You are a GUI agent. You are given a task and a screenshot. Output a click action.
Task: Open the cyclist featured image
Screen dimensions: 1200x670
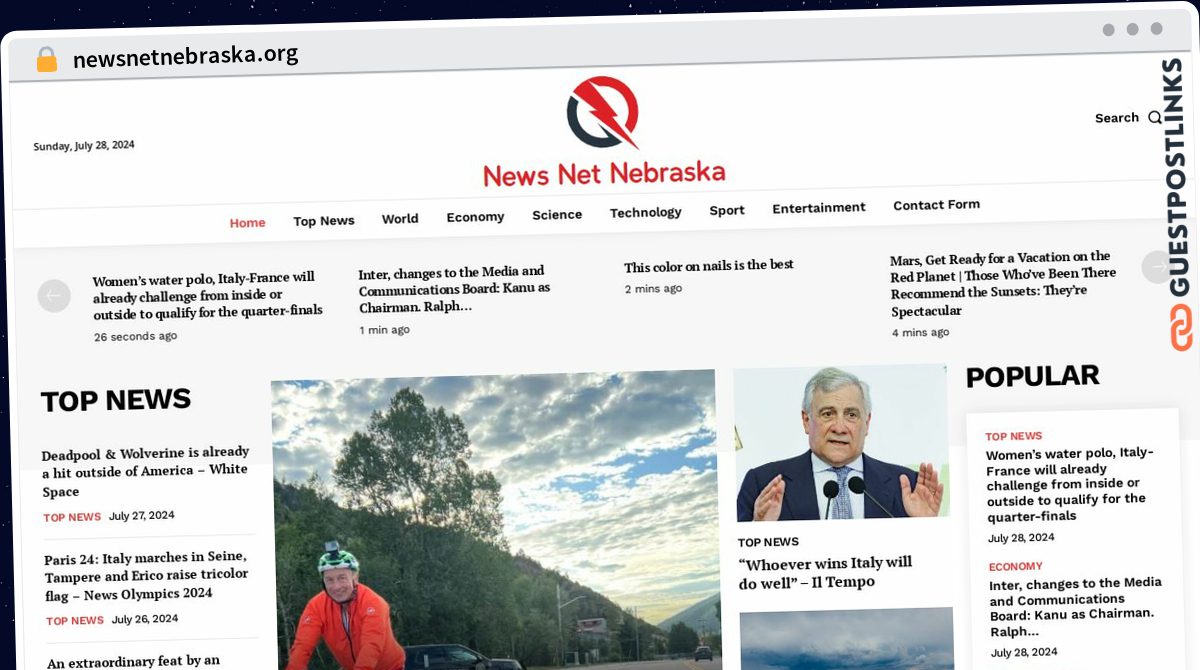point(496,520)
